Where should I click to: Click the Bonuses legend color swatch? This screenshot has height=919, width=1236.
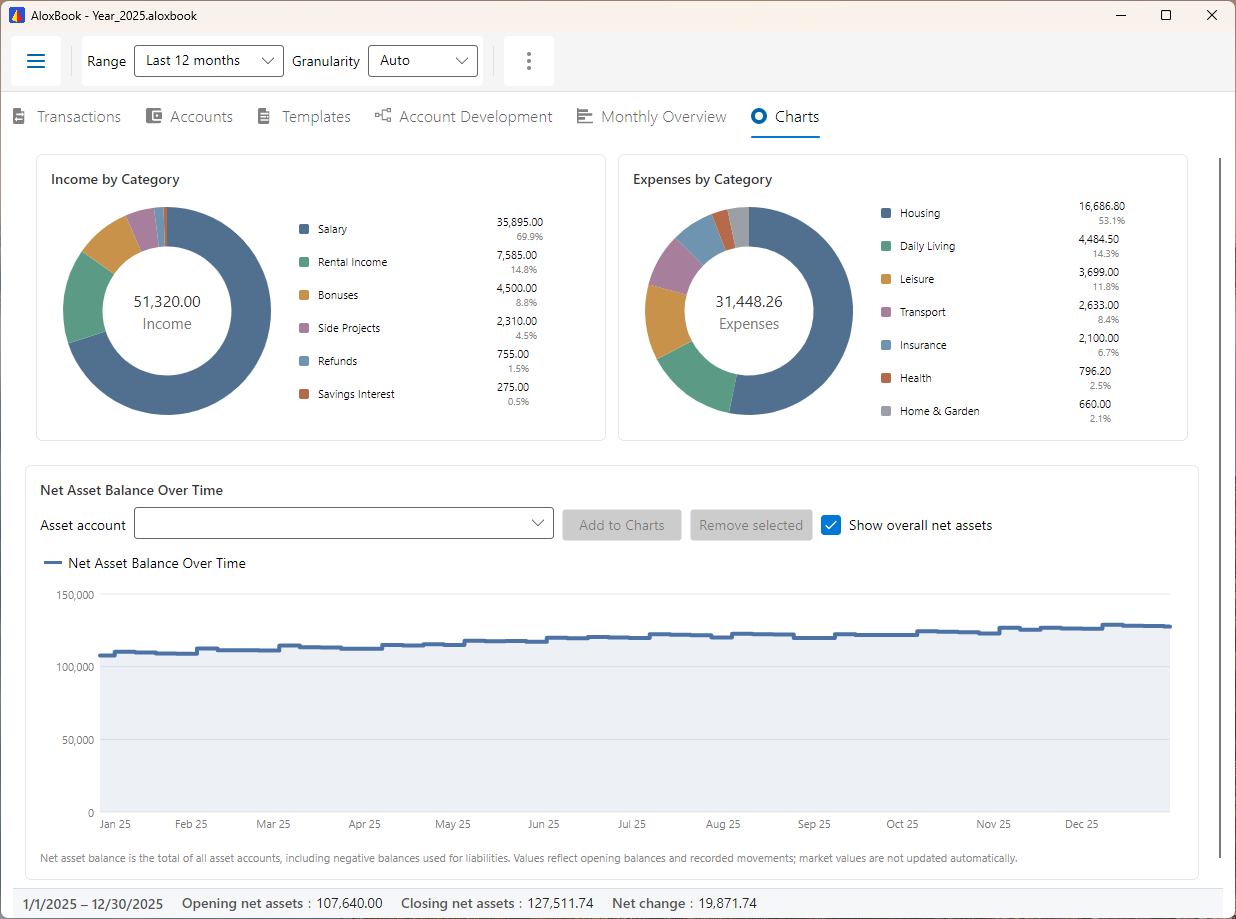[304, 295]
